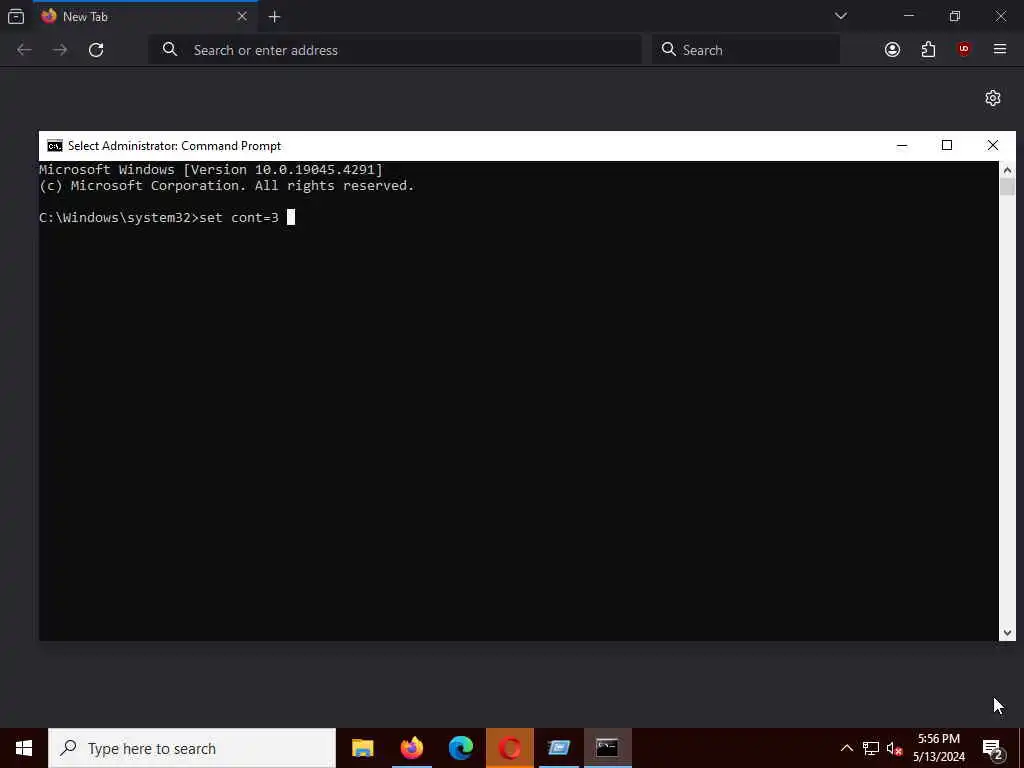Image resolution: width=1024 pixels, height=768 pixels.
Task: Click the Search box in Firefox toolbar
Action: pos(746,50)
